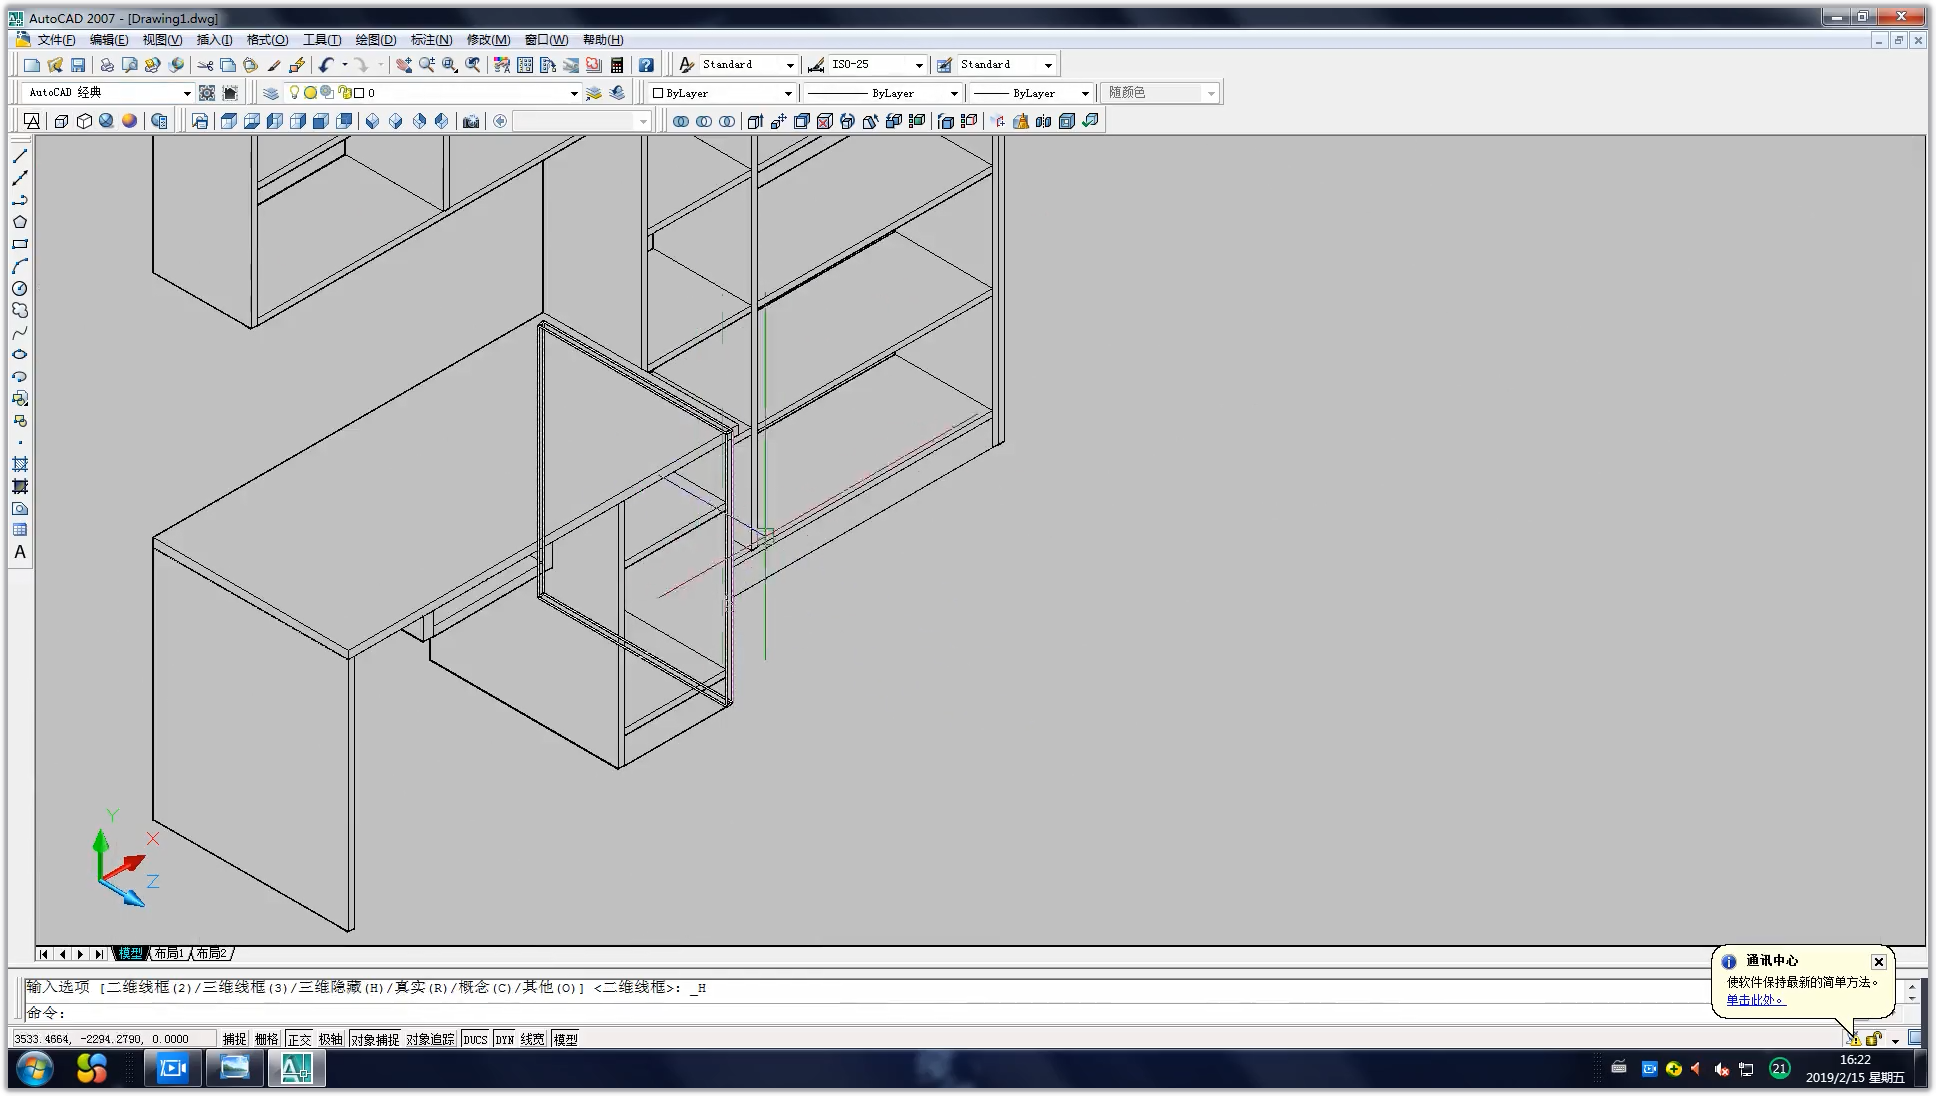Select the Polygon draw tool
Image resolution: width=1936 pixels, height=1096 pixels.
click(x=20, y=222)
